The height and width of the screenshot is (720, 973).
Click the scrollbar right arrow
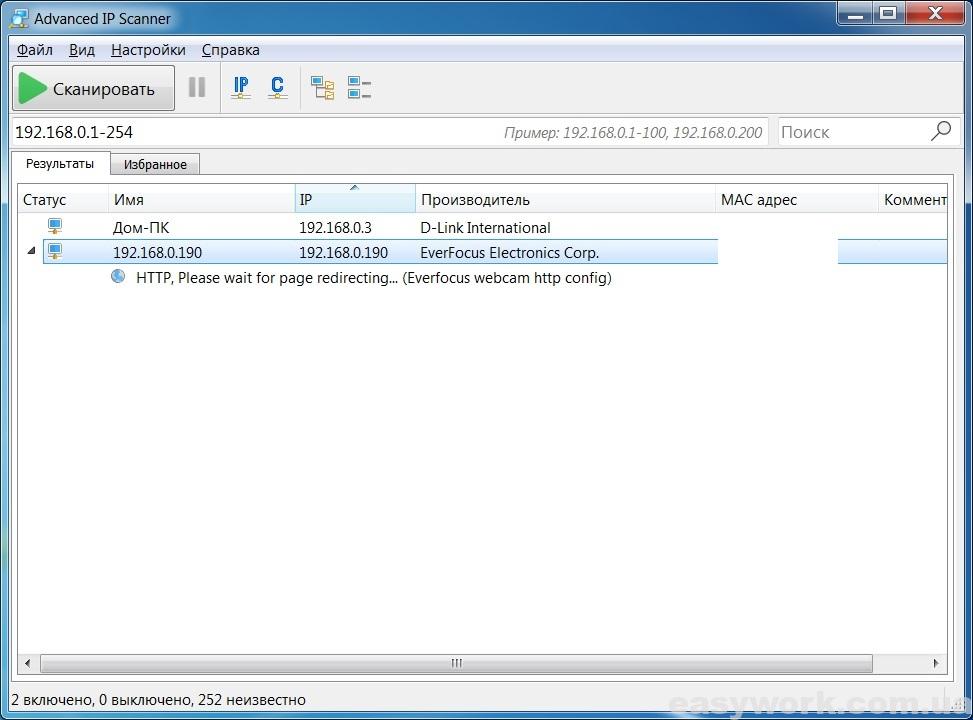[936, 663]
